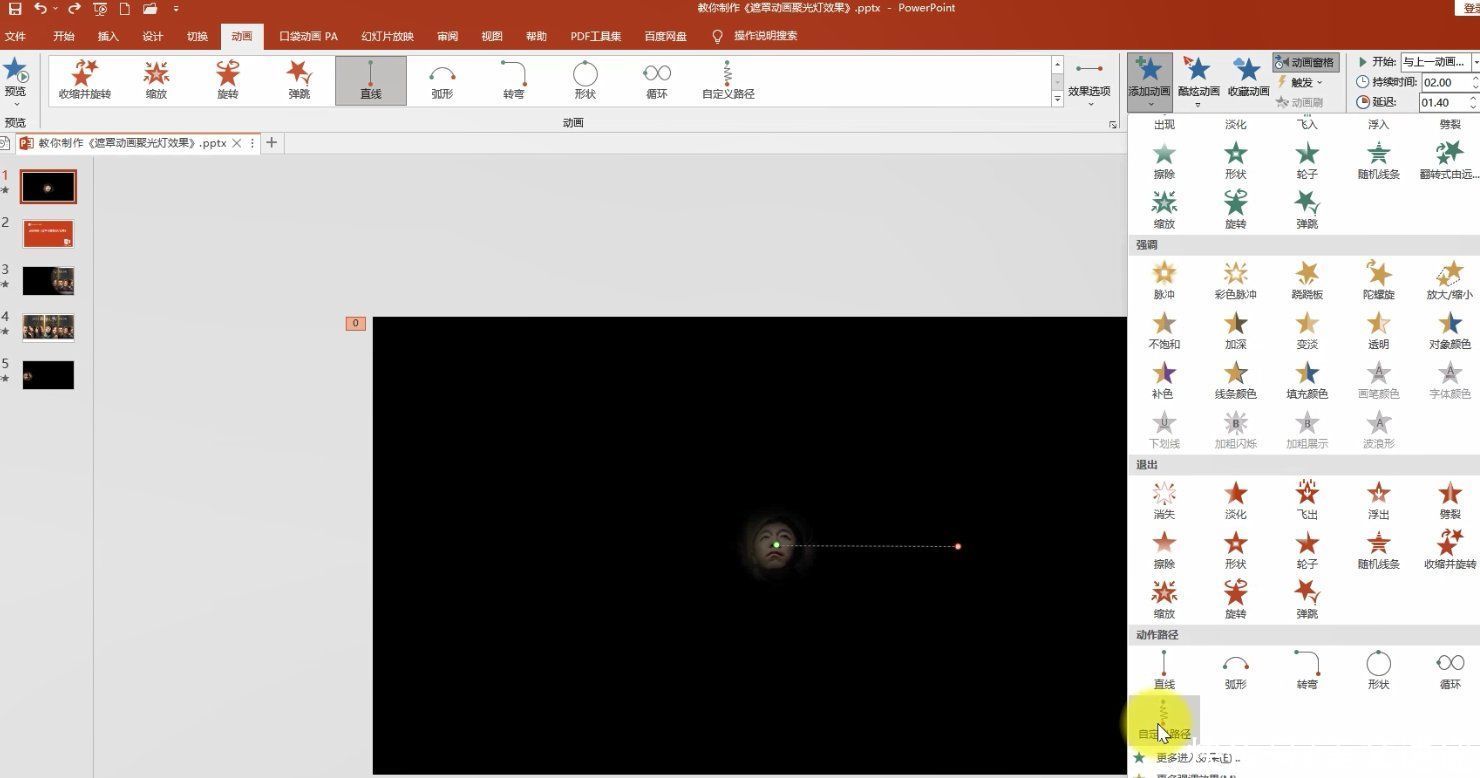Apply the 翻转式由远 entrance effect
This screenshot has width=1480, height=778.
pyautogui.click(x=1449, y=160)
